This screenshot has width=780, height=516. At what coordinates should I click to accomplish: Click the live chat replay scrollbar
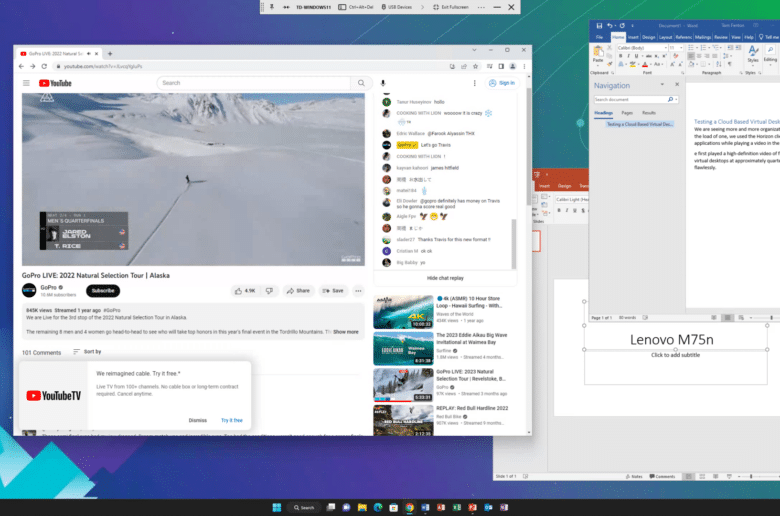(513, 243)
